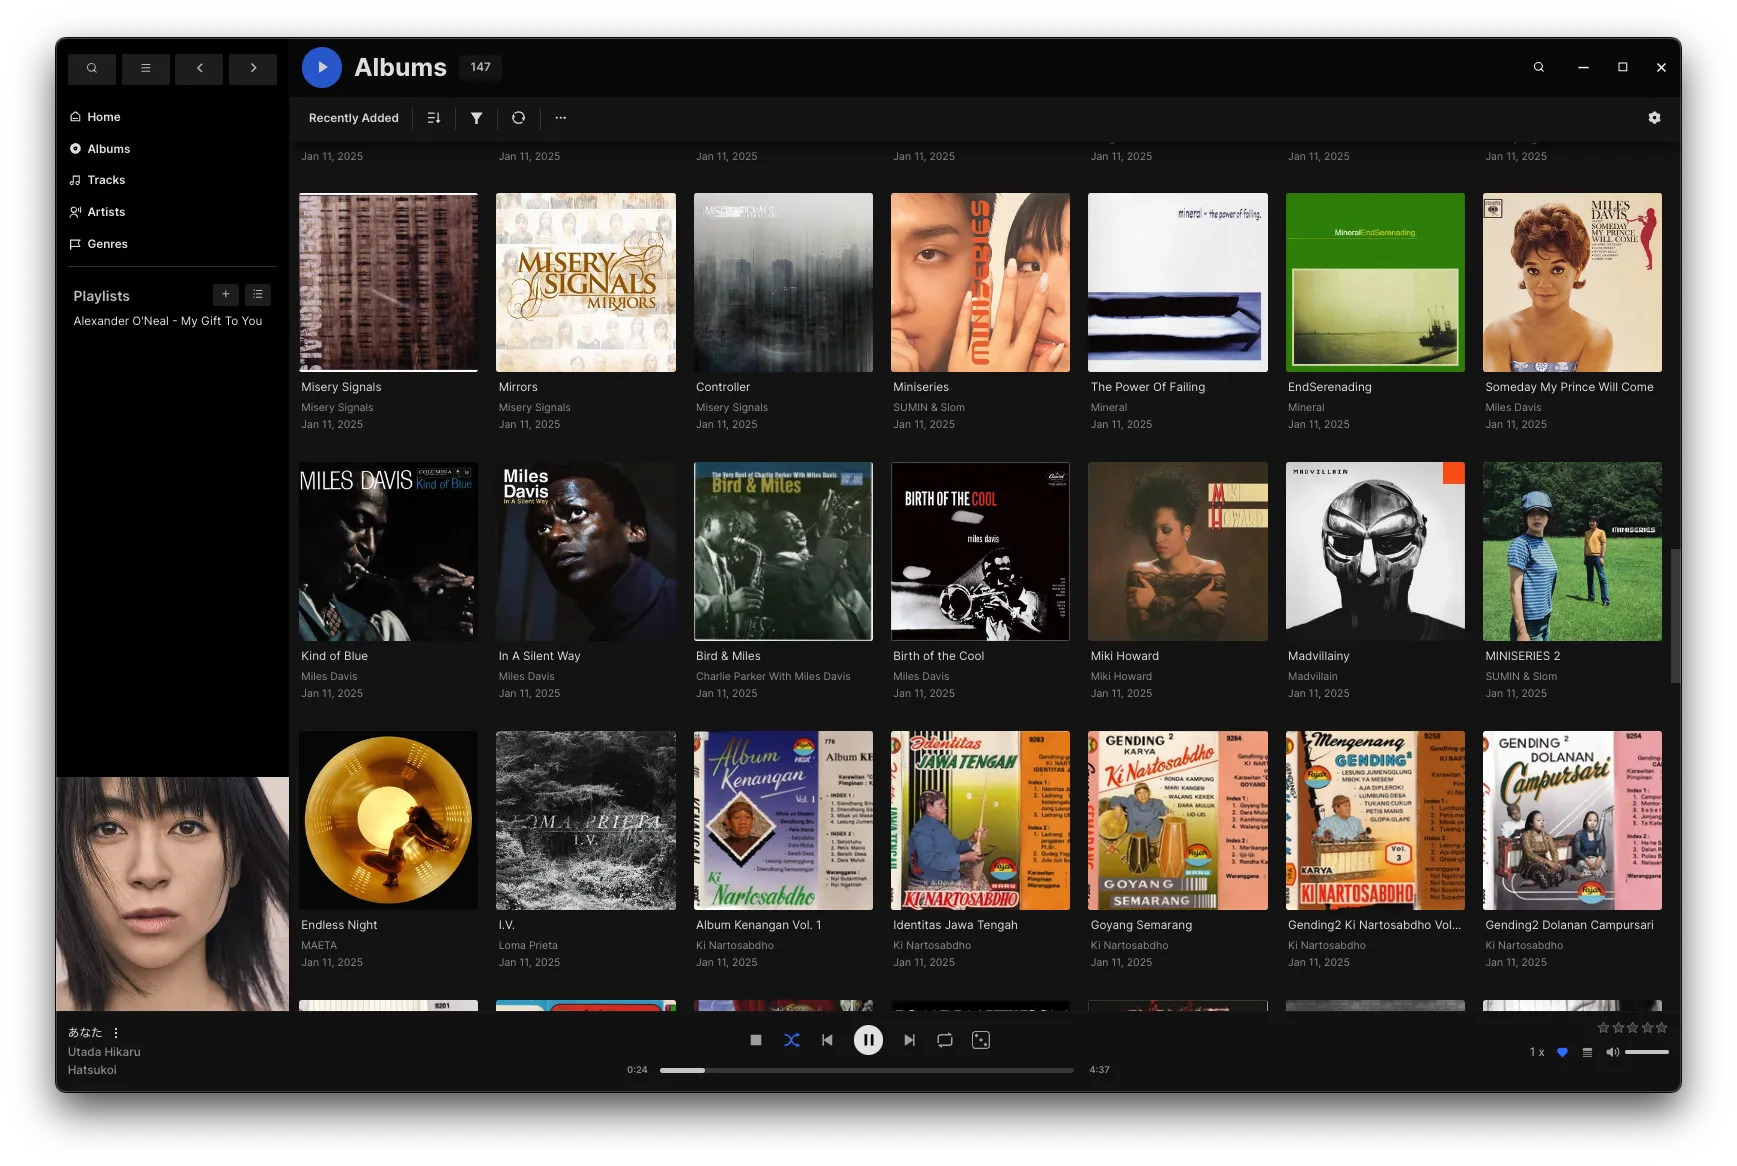The image size is (1737, 1166).
Task: Stop playback
Action: click(756, 1040)
